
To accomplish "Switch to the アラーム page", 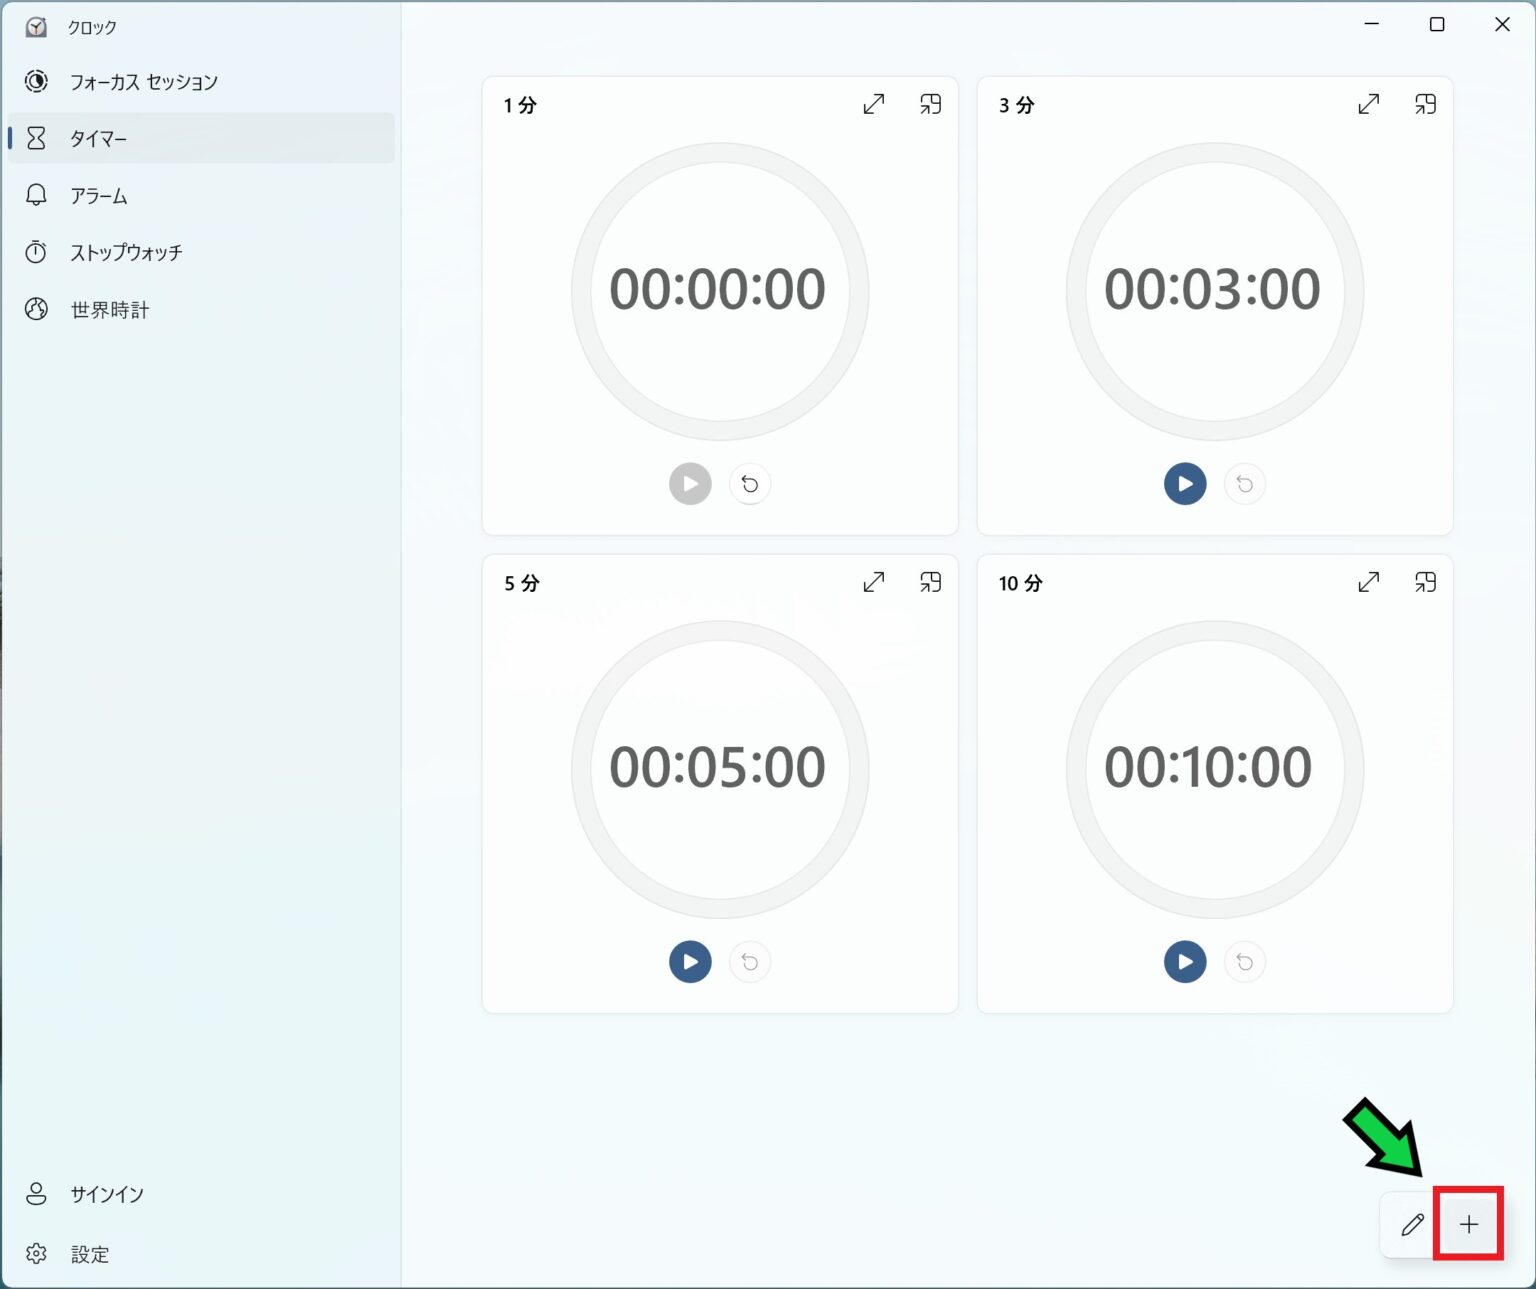I will 98,196.
